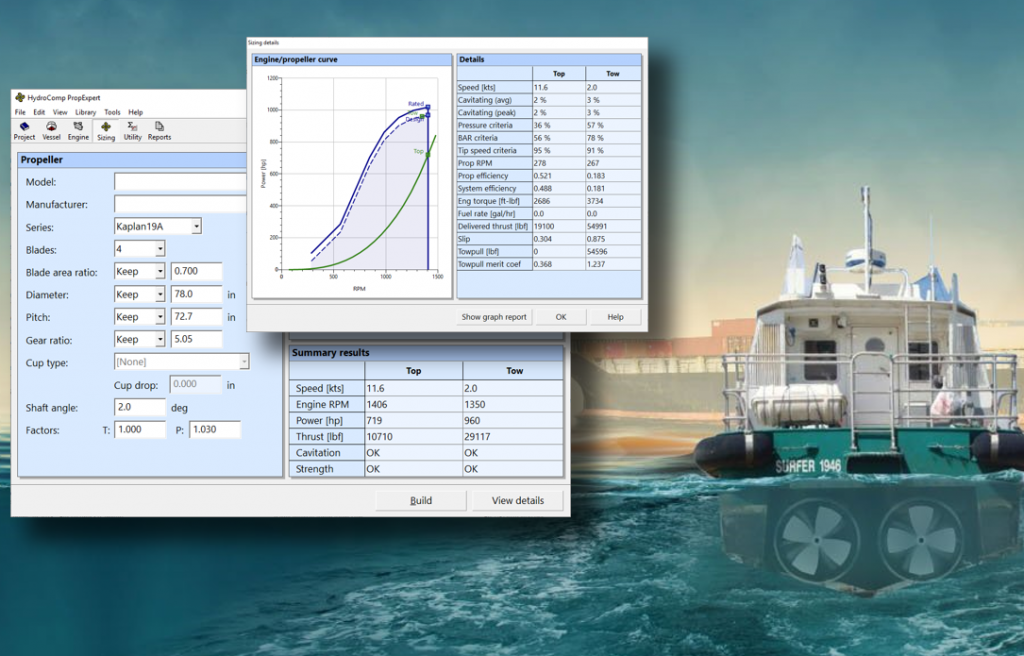
Task: Click Show graph report button
Action: point(493,317)
